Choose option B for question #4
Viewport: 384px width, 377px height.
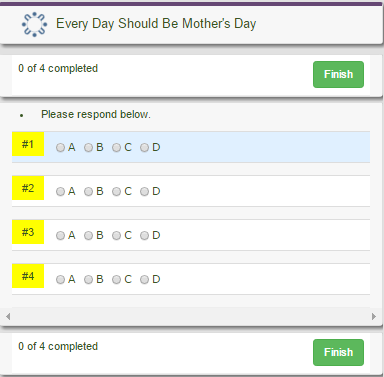tap(88, 280)
